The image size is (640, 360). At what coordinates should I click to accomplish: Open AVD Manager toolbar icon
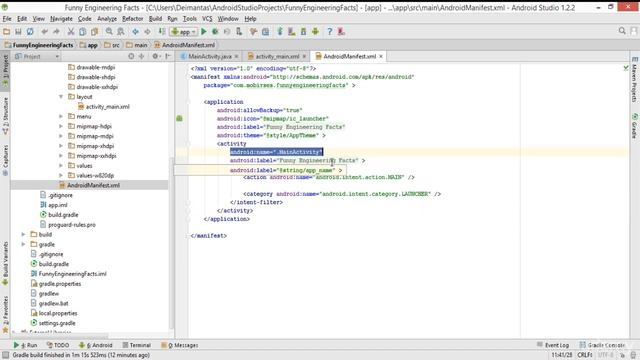(x=291, y=31)
